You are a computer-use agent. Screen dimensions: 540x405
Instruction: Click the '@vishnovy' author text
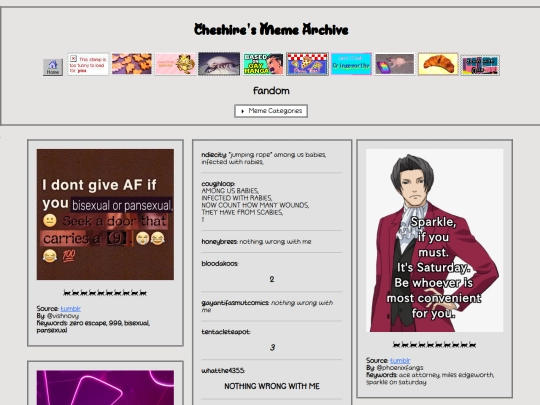click(63, 316)
